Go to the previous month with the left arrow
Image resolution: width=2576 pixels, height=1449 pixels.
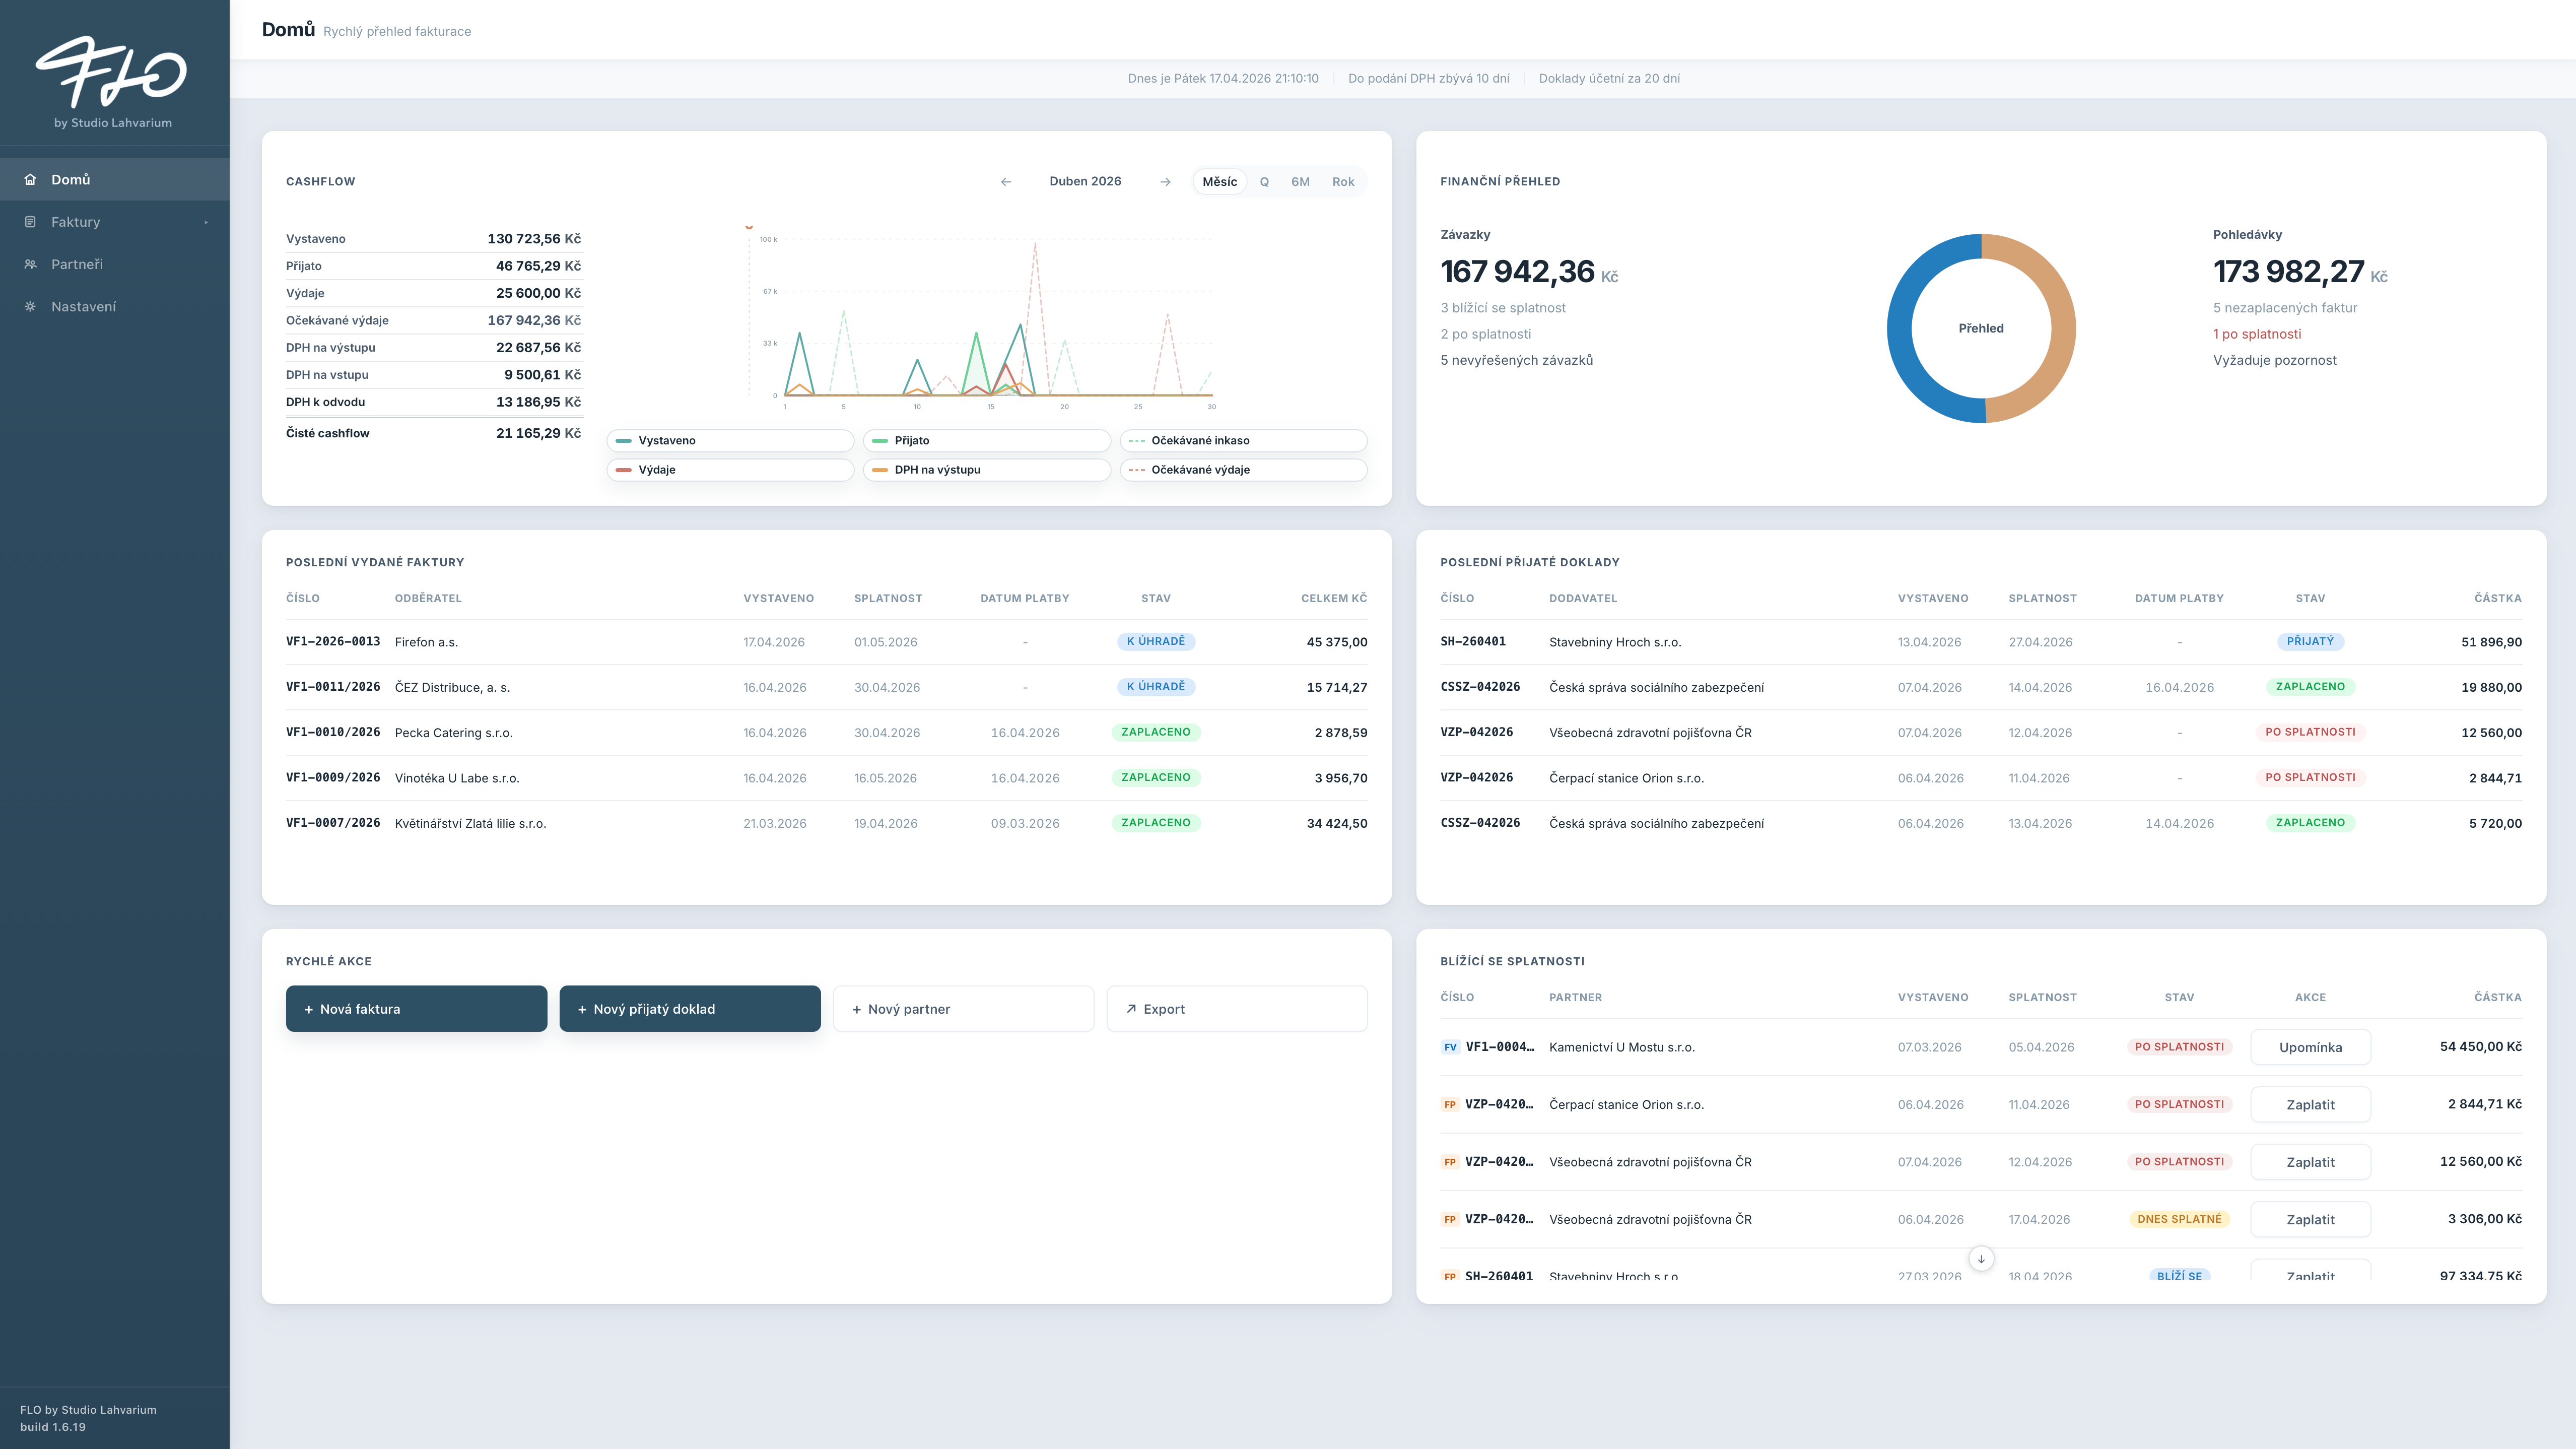click(1006, 182)
